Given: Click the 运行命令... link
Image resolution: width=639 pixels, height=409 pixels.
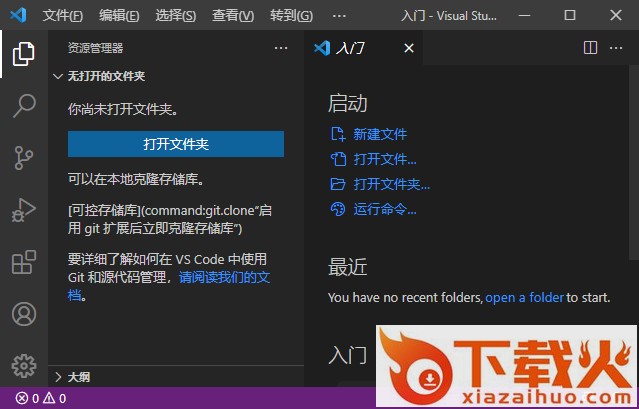Looking at the screenshot, I should 385,210.
